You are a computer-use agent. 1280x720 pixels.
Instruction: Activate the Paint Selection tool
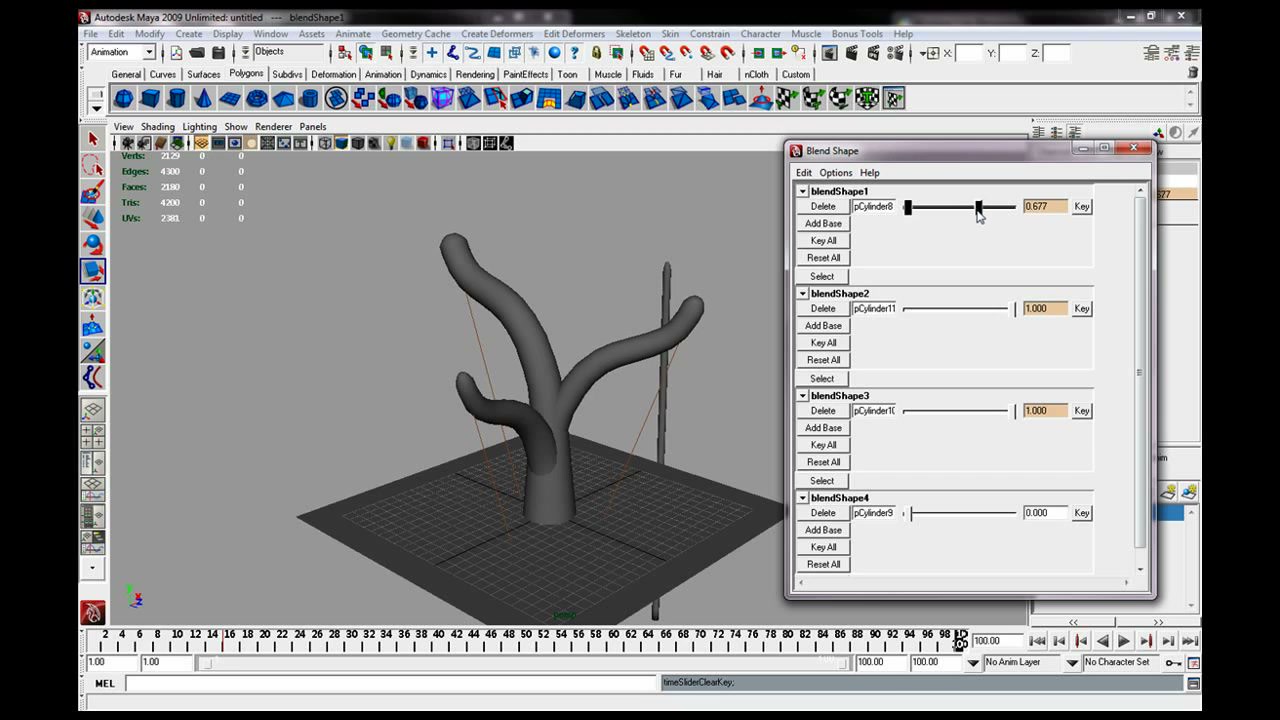93,192
